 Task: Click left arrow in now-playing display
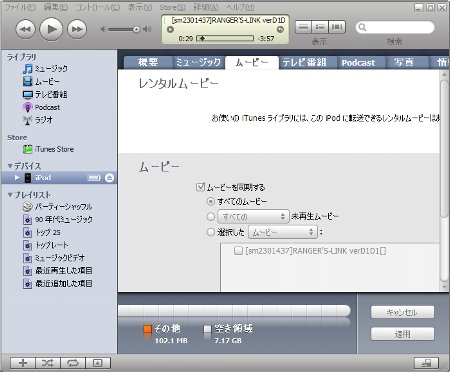170,30
